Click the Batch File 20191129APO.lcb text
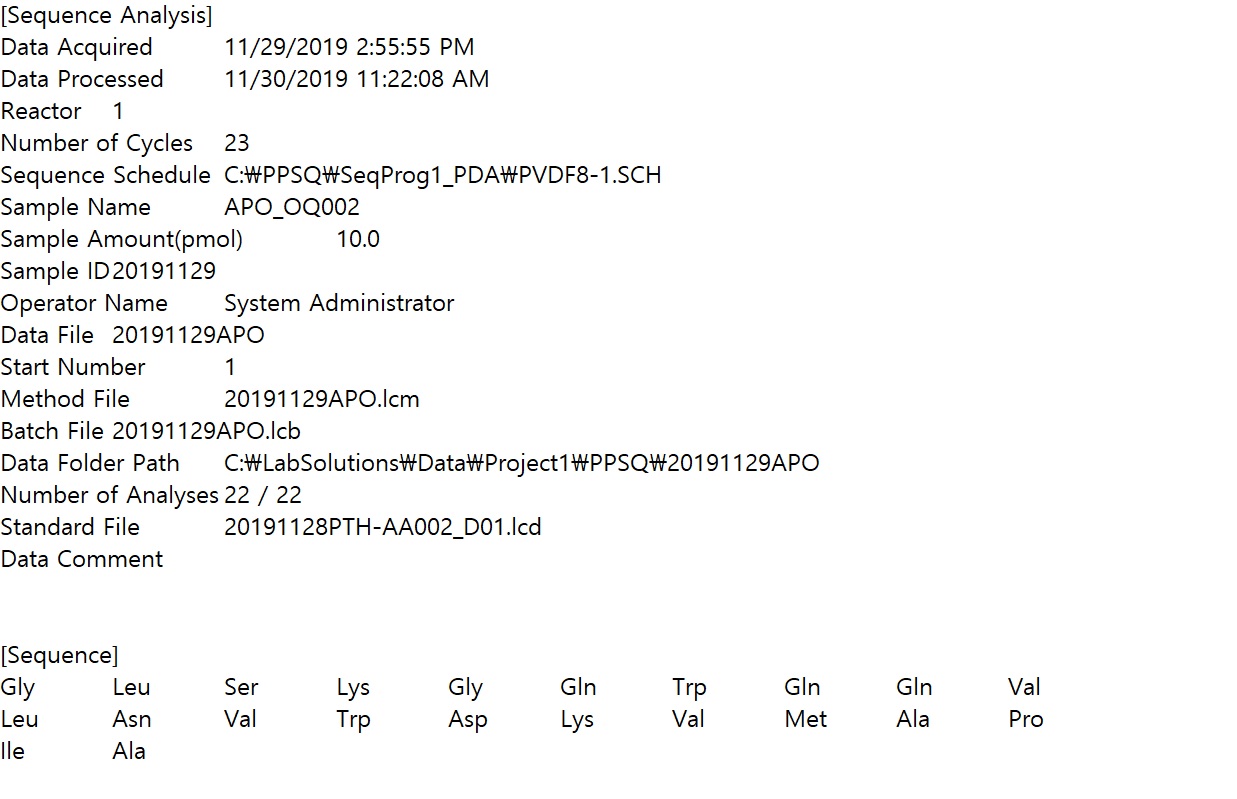1237x799 pixels. point(150,431)
